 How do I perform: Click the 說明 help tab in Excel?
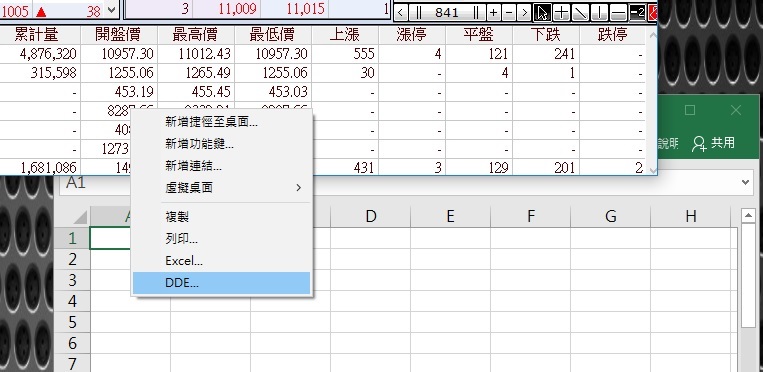pyautogui.click(x=668, y=143)
